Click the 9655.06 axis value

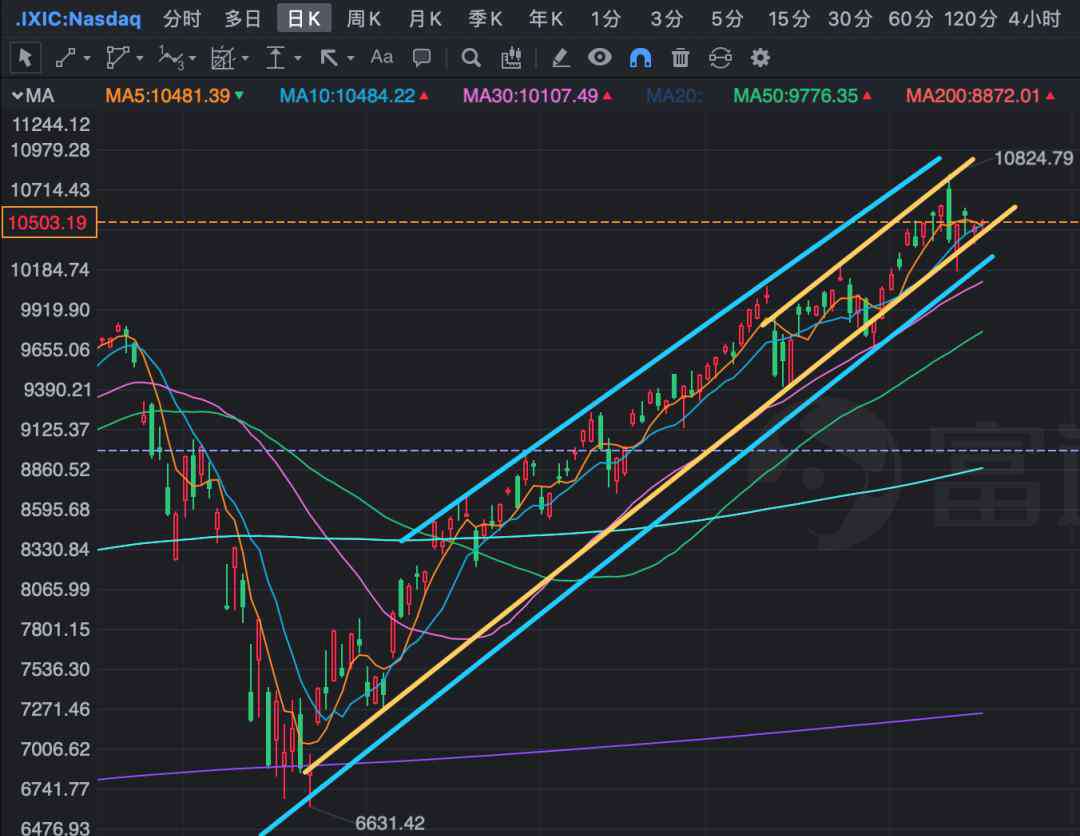pos(55,350)
